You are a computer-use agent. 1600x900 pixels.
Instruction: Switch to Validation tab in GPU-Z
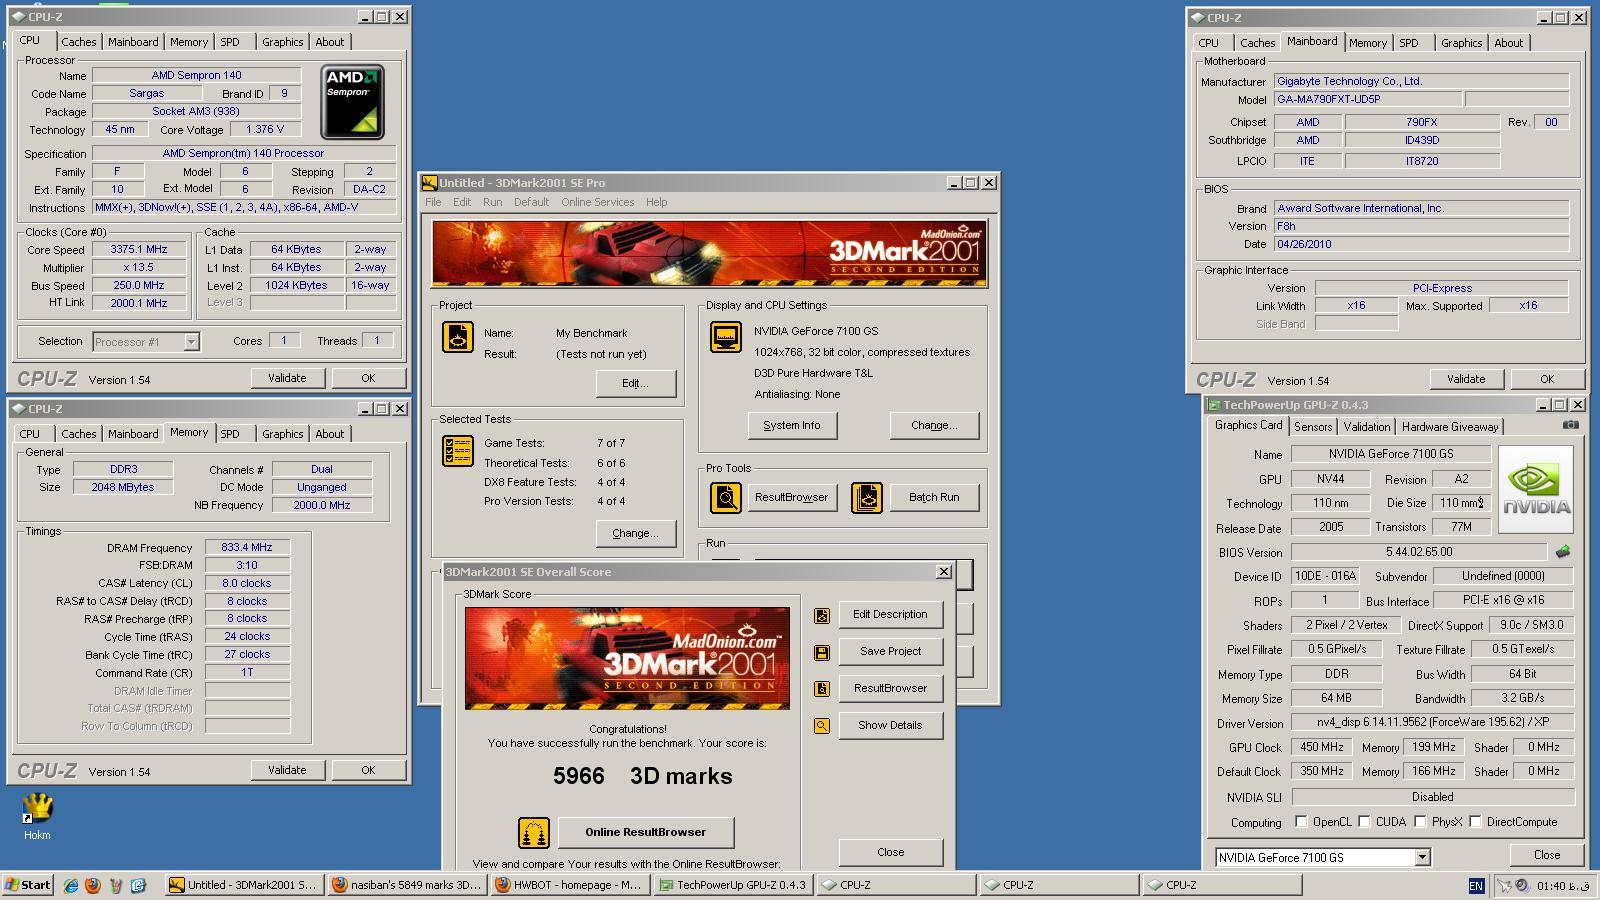1366,427
